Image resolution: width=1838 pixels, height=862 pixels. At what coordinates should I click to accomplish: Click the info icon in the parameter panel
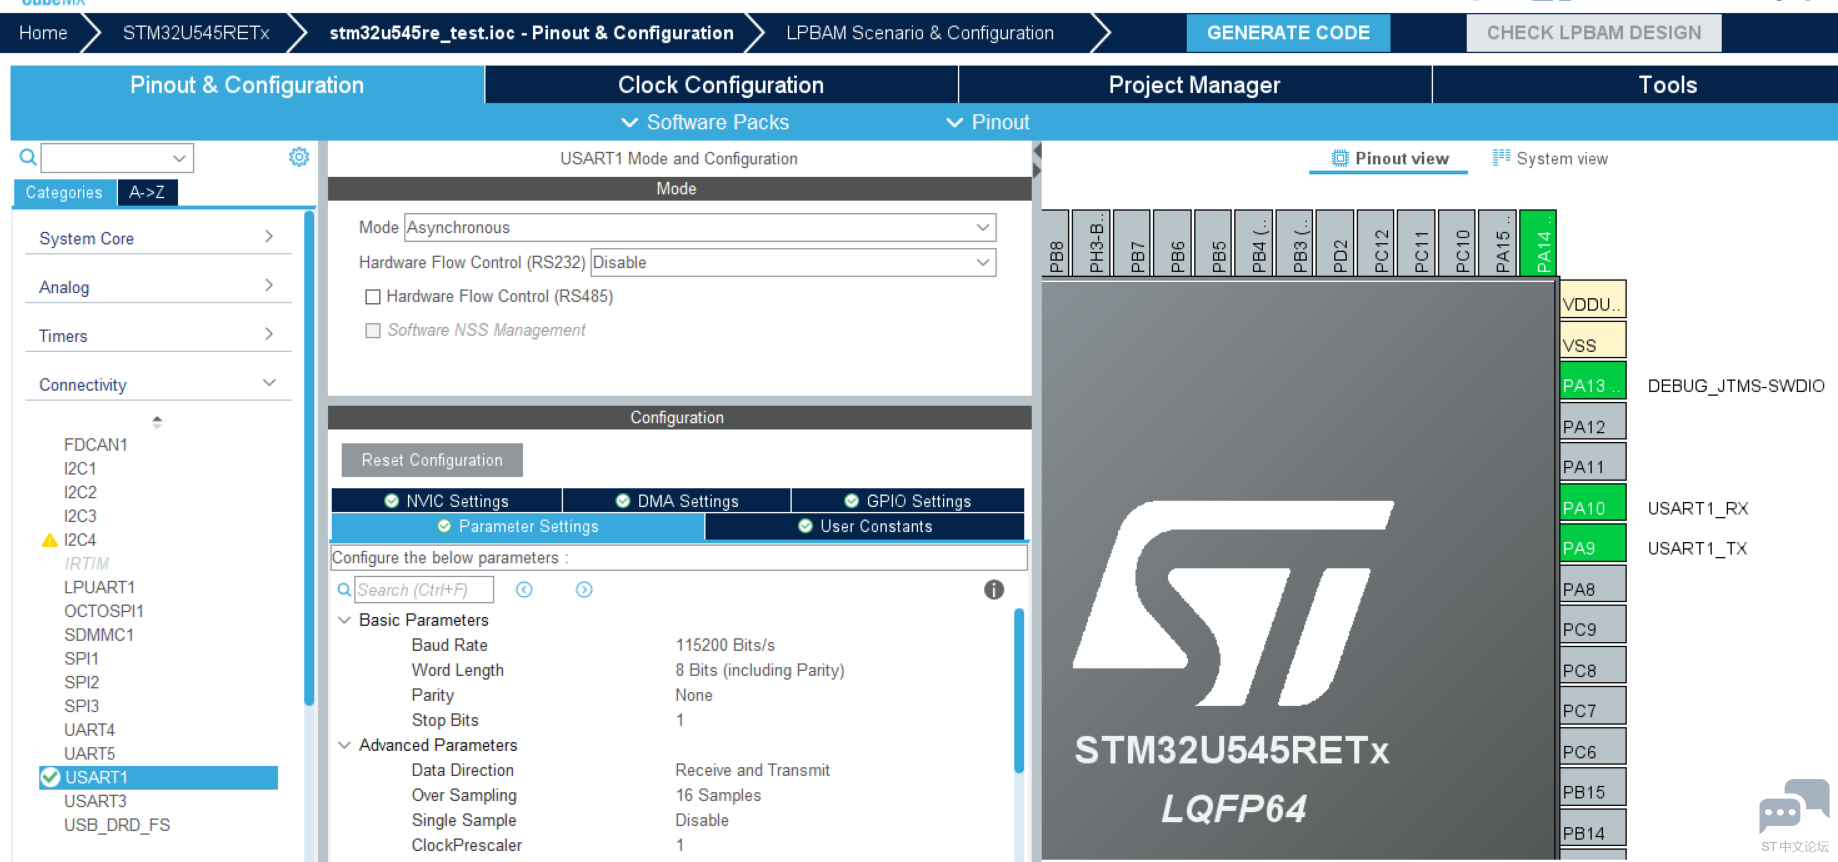tap(993, 590)
